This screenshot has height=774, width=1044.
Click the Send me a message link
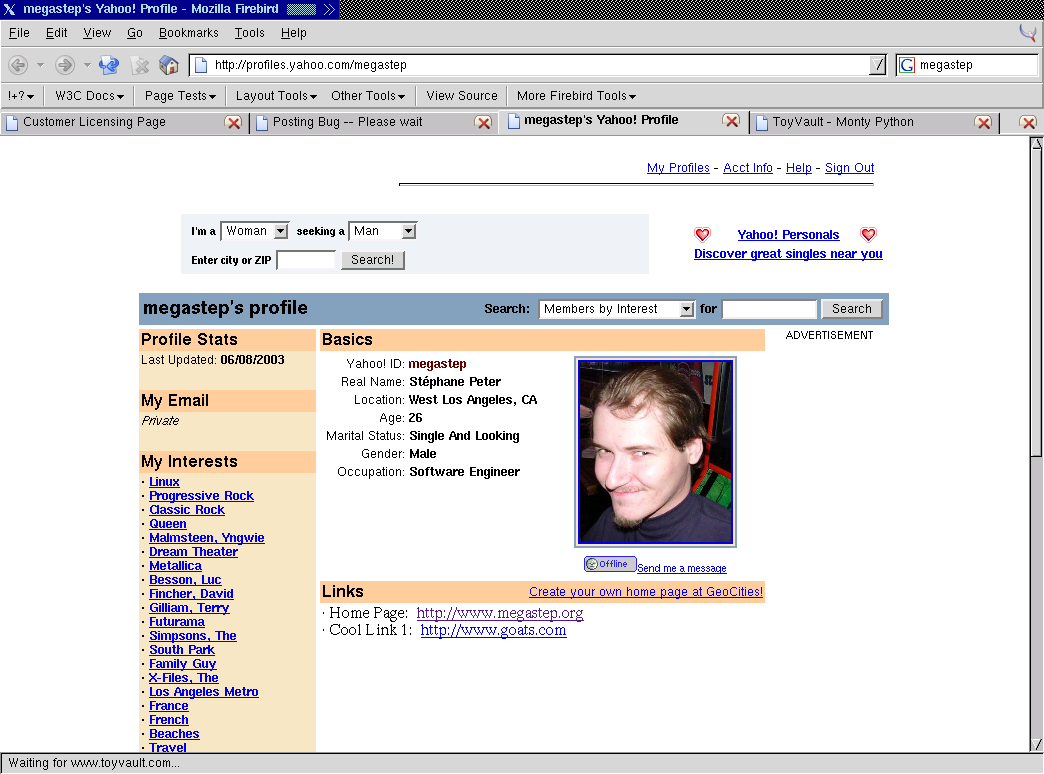pos(682,568)
